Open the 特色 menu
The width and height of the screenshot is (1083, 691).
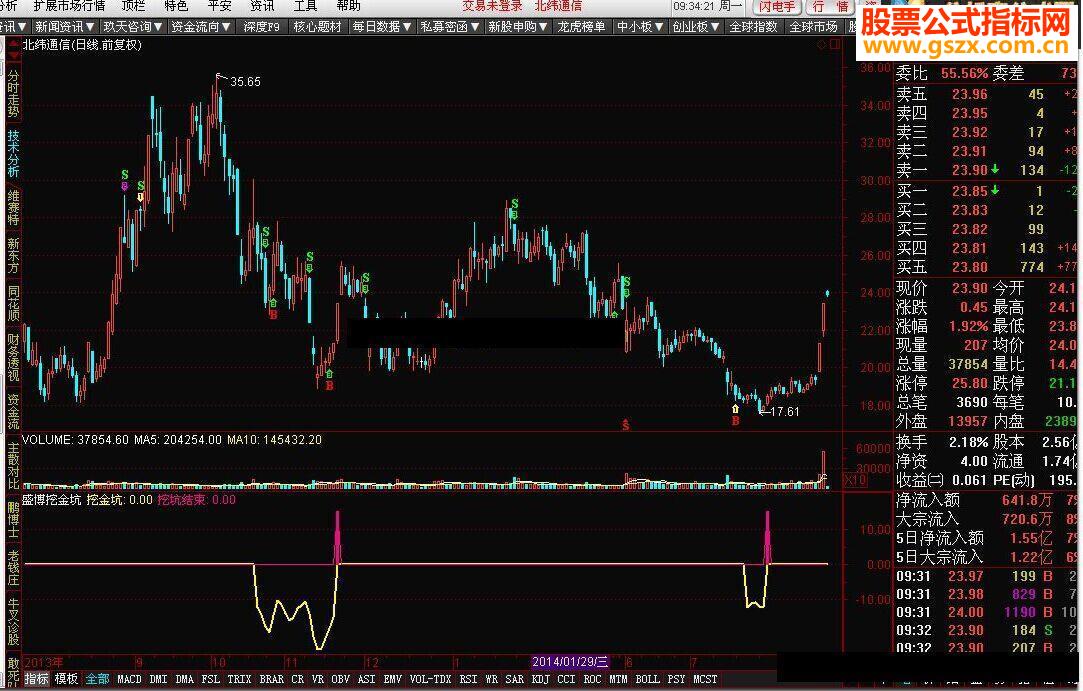175,6
